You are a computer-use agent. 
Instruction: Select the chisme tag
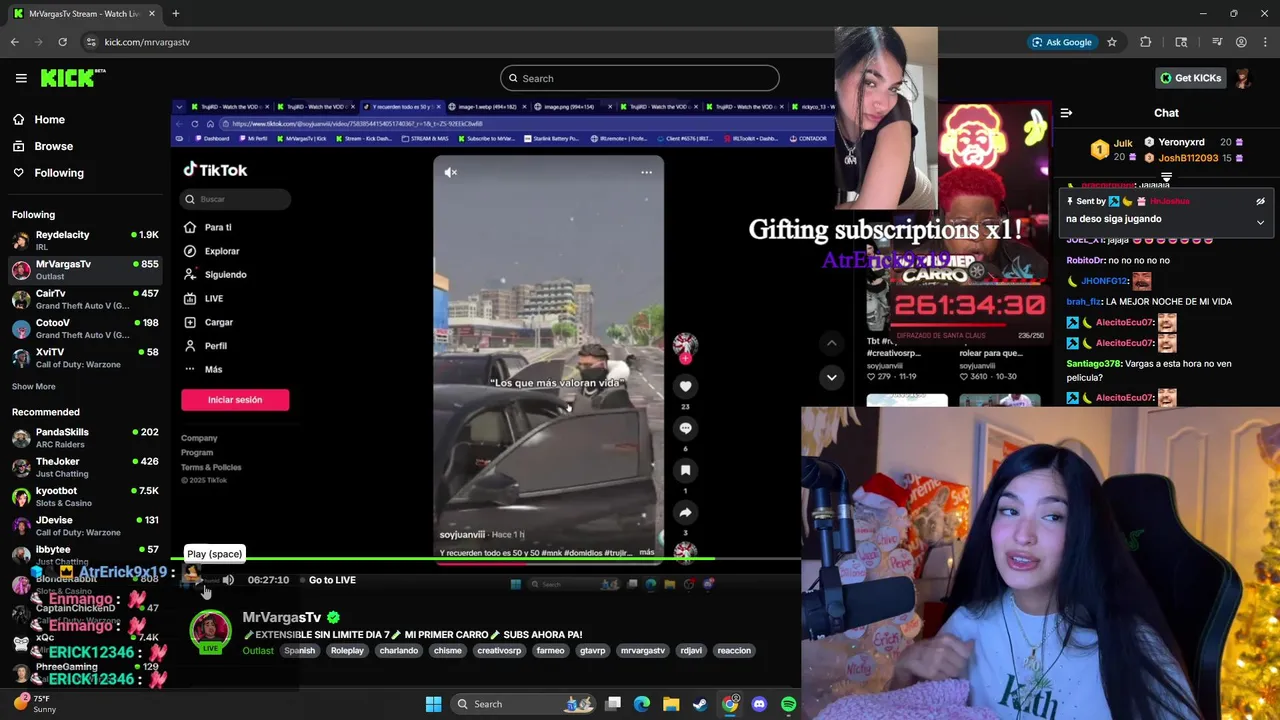pos(448,651)
